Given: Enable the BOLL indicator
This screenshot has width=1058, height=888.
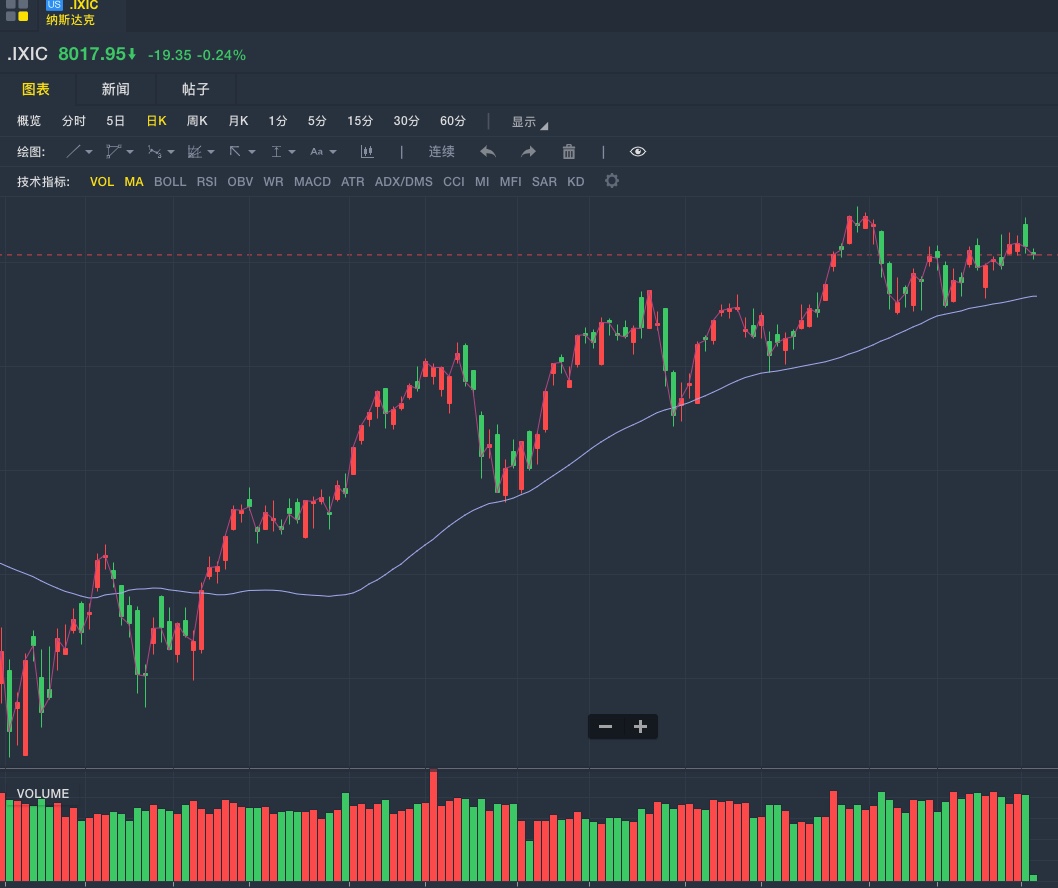Looking at the screenshot, I should [170, 182].
